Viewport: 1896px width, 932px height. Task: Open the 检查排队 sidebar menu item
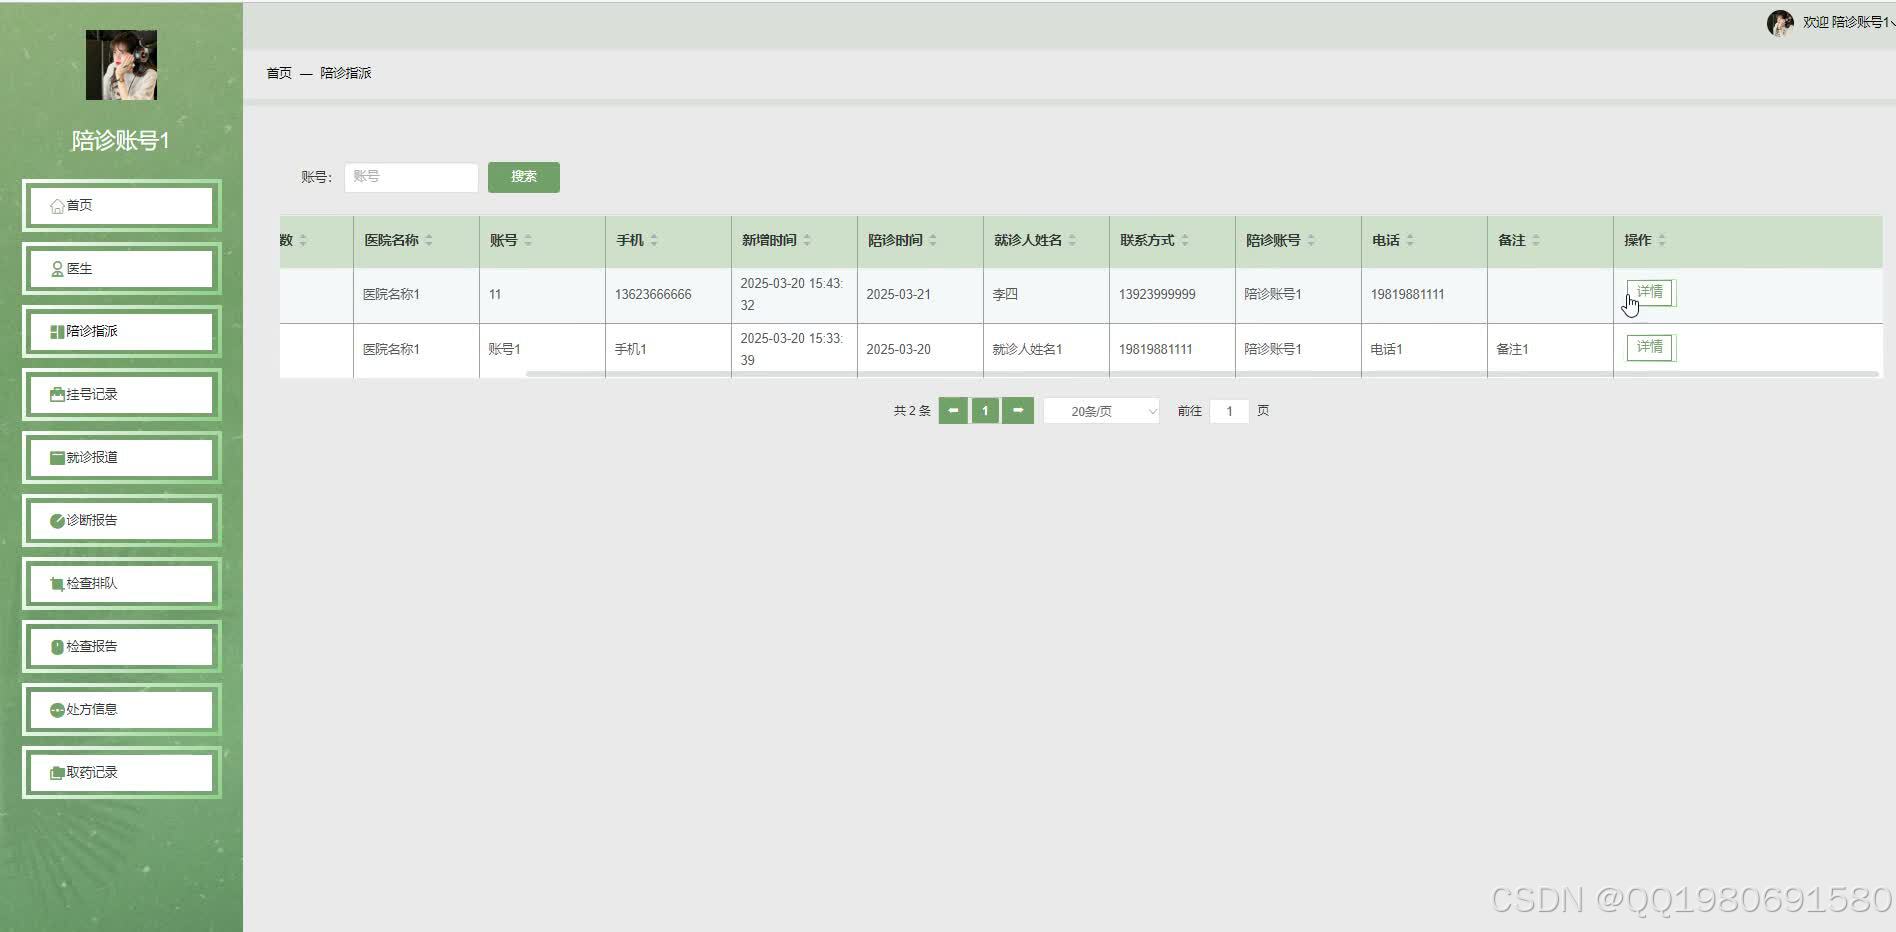pos(121,583)
